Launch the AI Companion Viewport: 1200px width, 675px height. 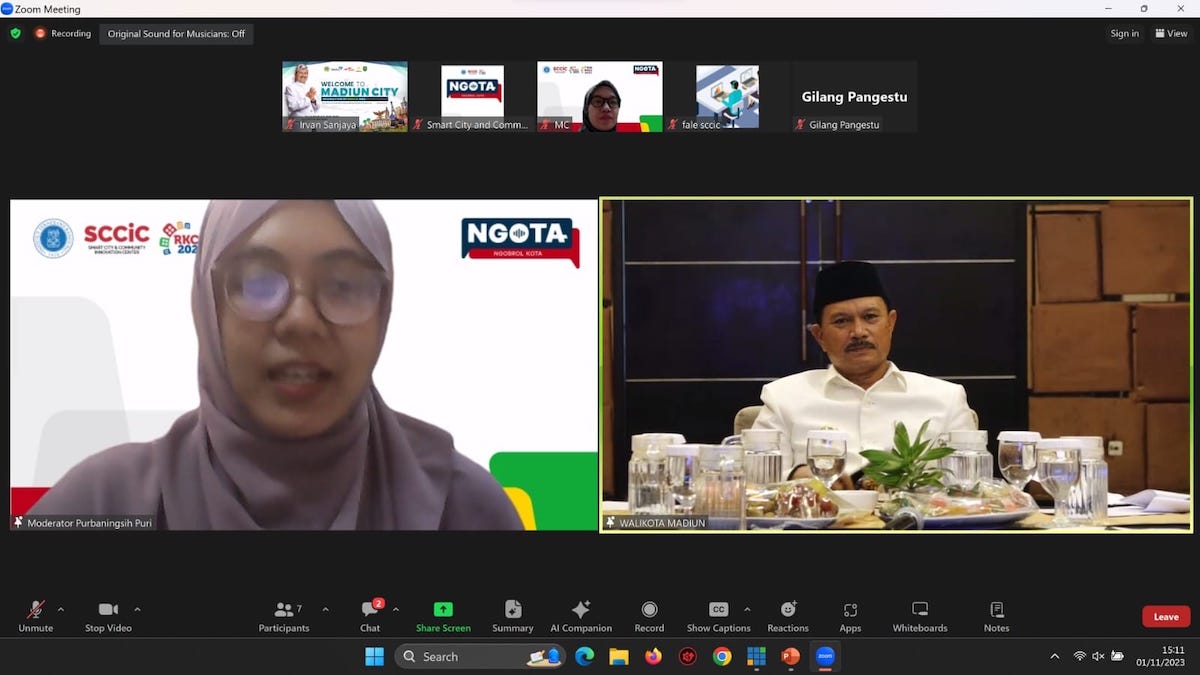point(581,615)
